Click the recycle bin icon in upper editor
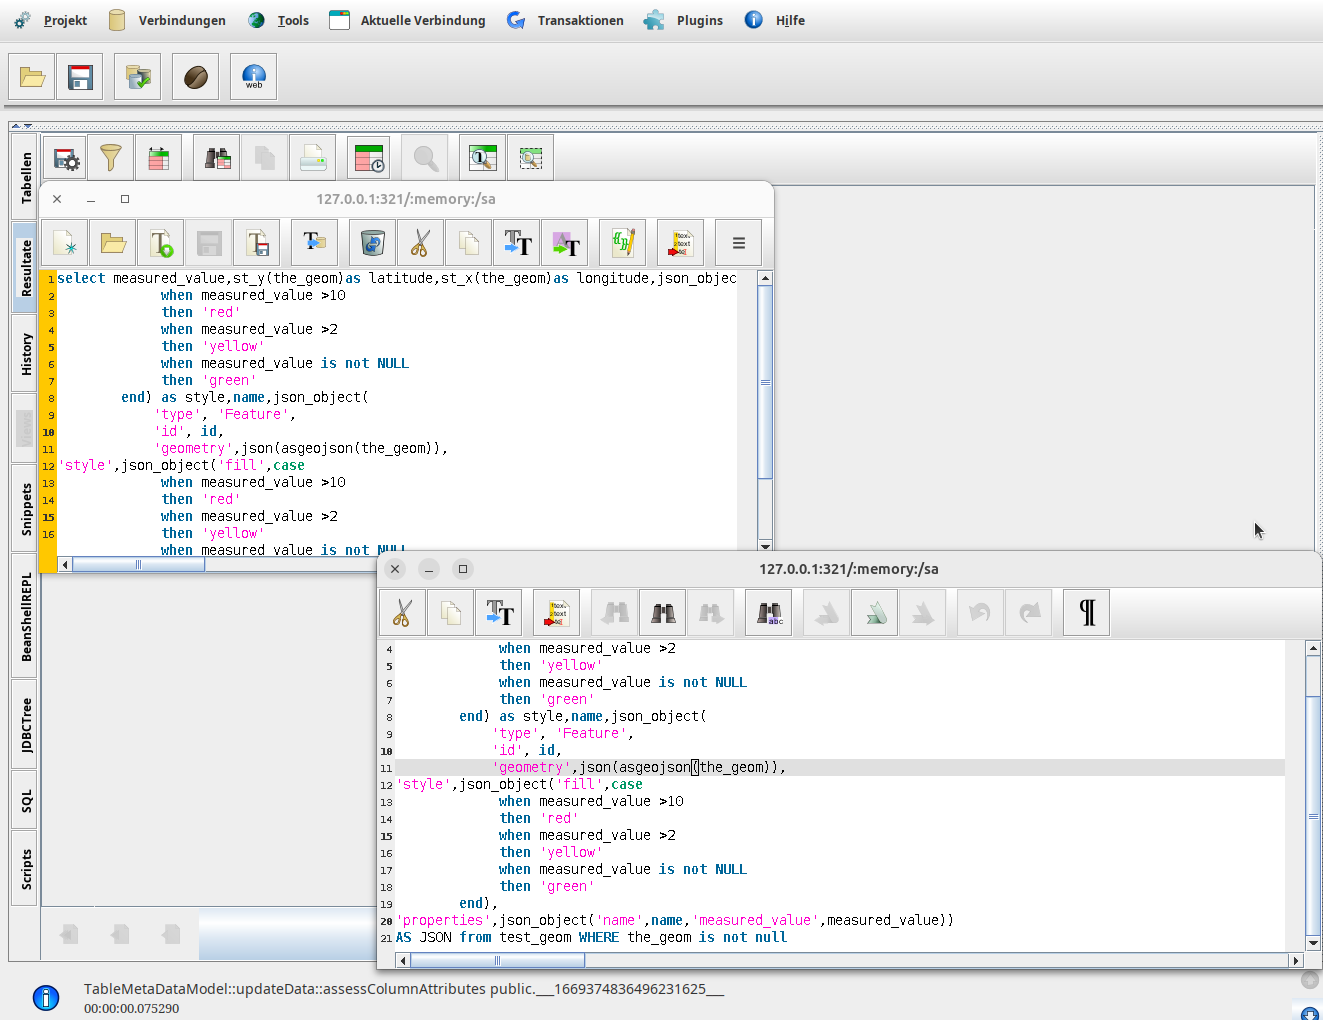Image resolution: width=1323 pixels, height=1020 pixels. tap(372, 243)
